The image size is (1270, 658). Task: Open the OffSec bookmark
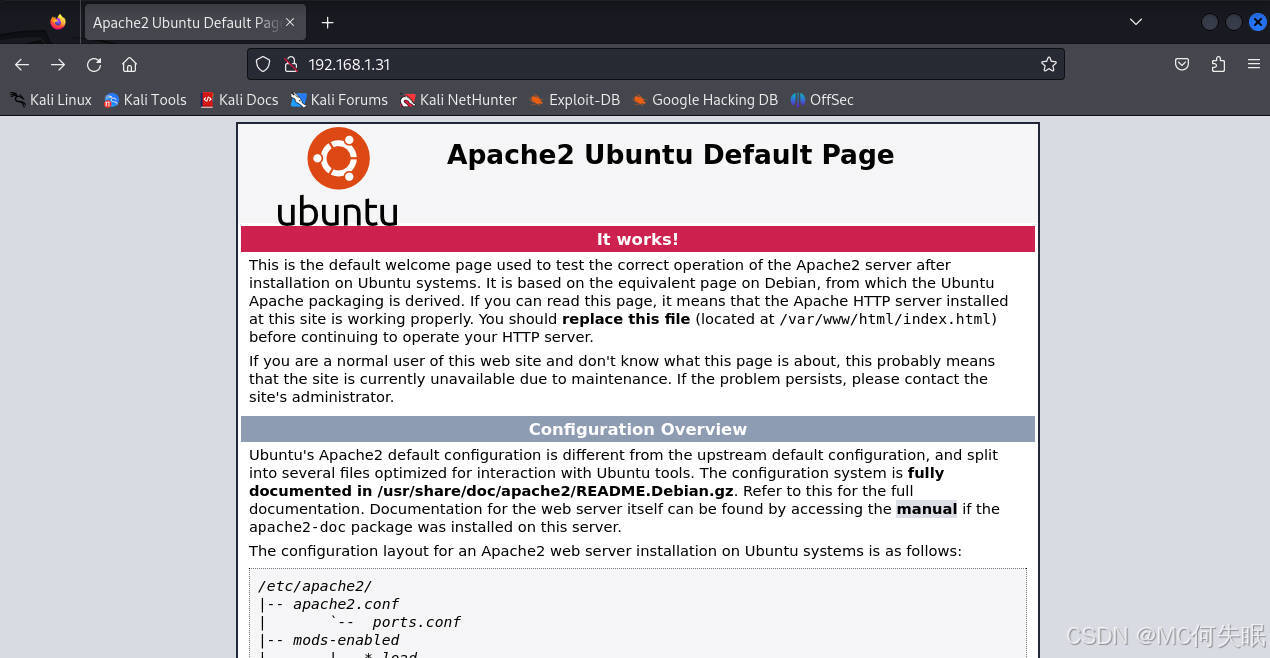[x=821, y=99]
